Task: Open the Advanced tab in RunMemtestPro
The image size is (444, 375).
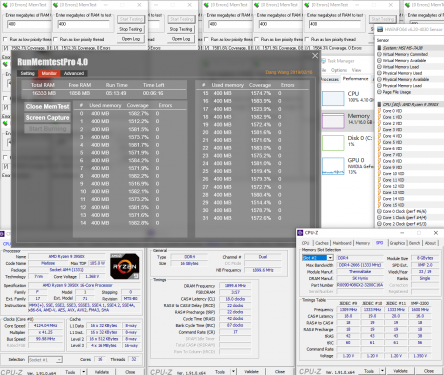Action: click(x=74, y=73)
